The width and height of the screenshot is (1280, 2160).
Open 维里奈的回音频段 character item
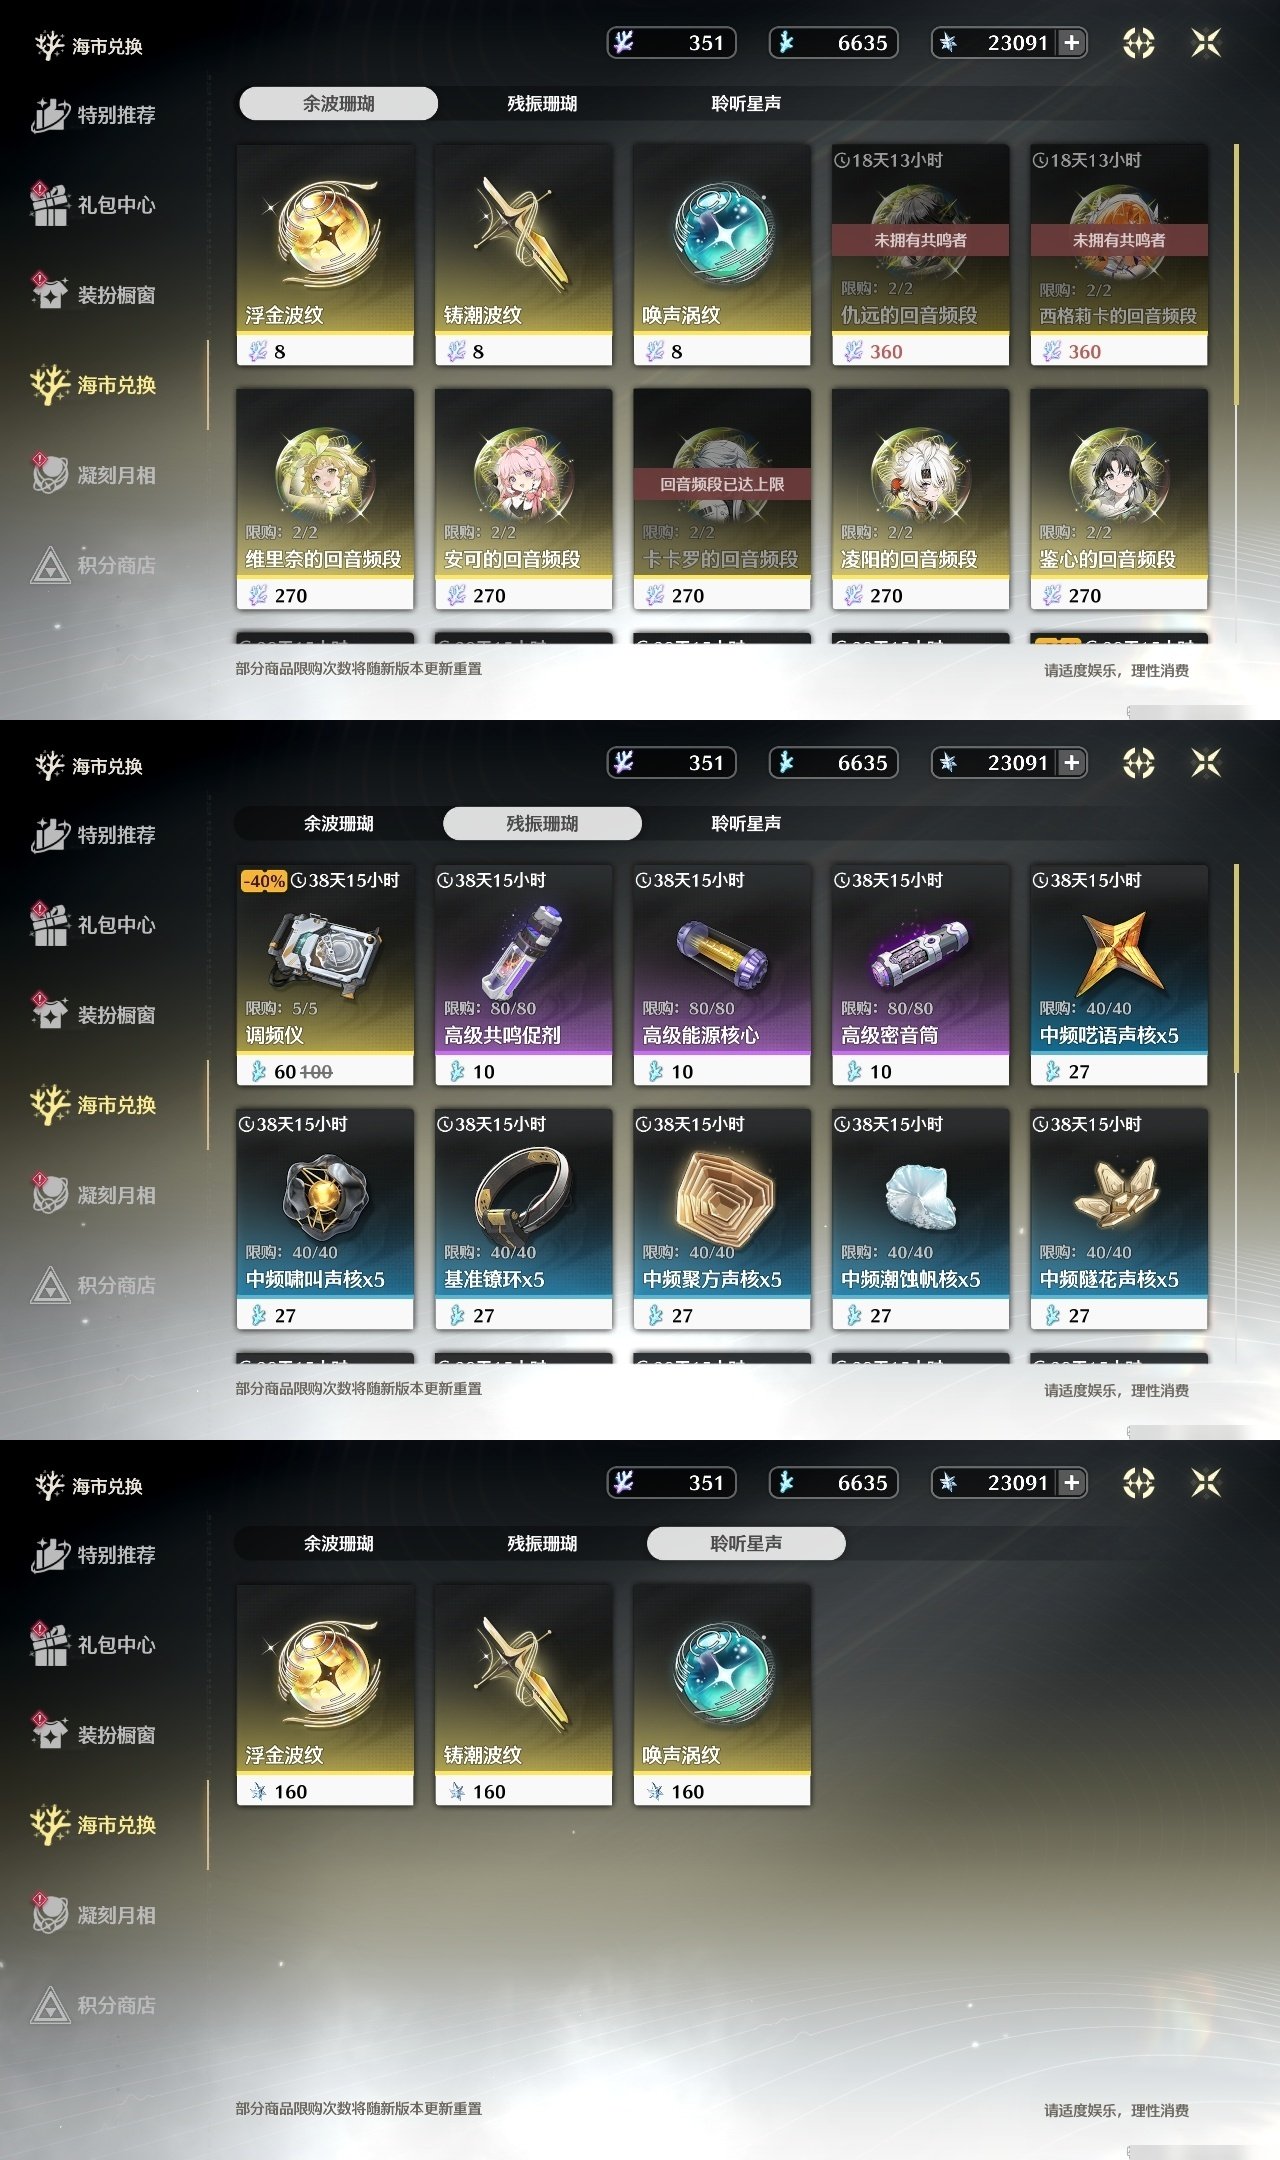(325, 499)
